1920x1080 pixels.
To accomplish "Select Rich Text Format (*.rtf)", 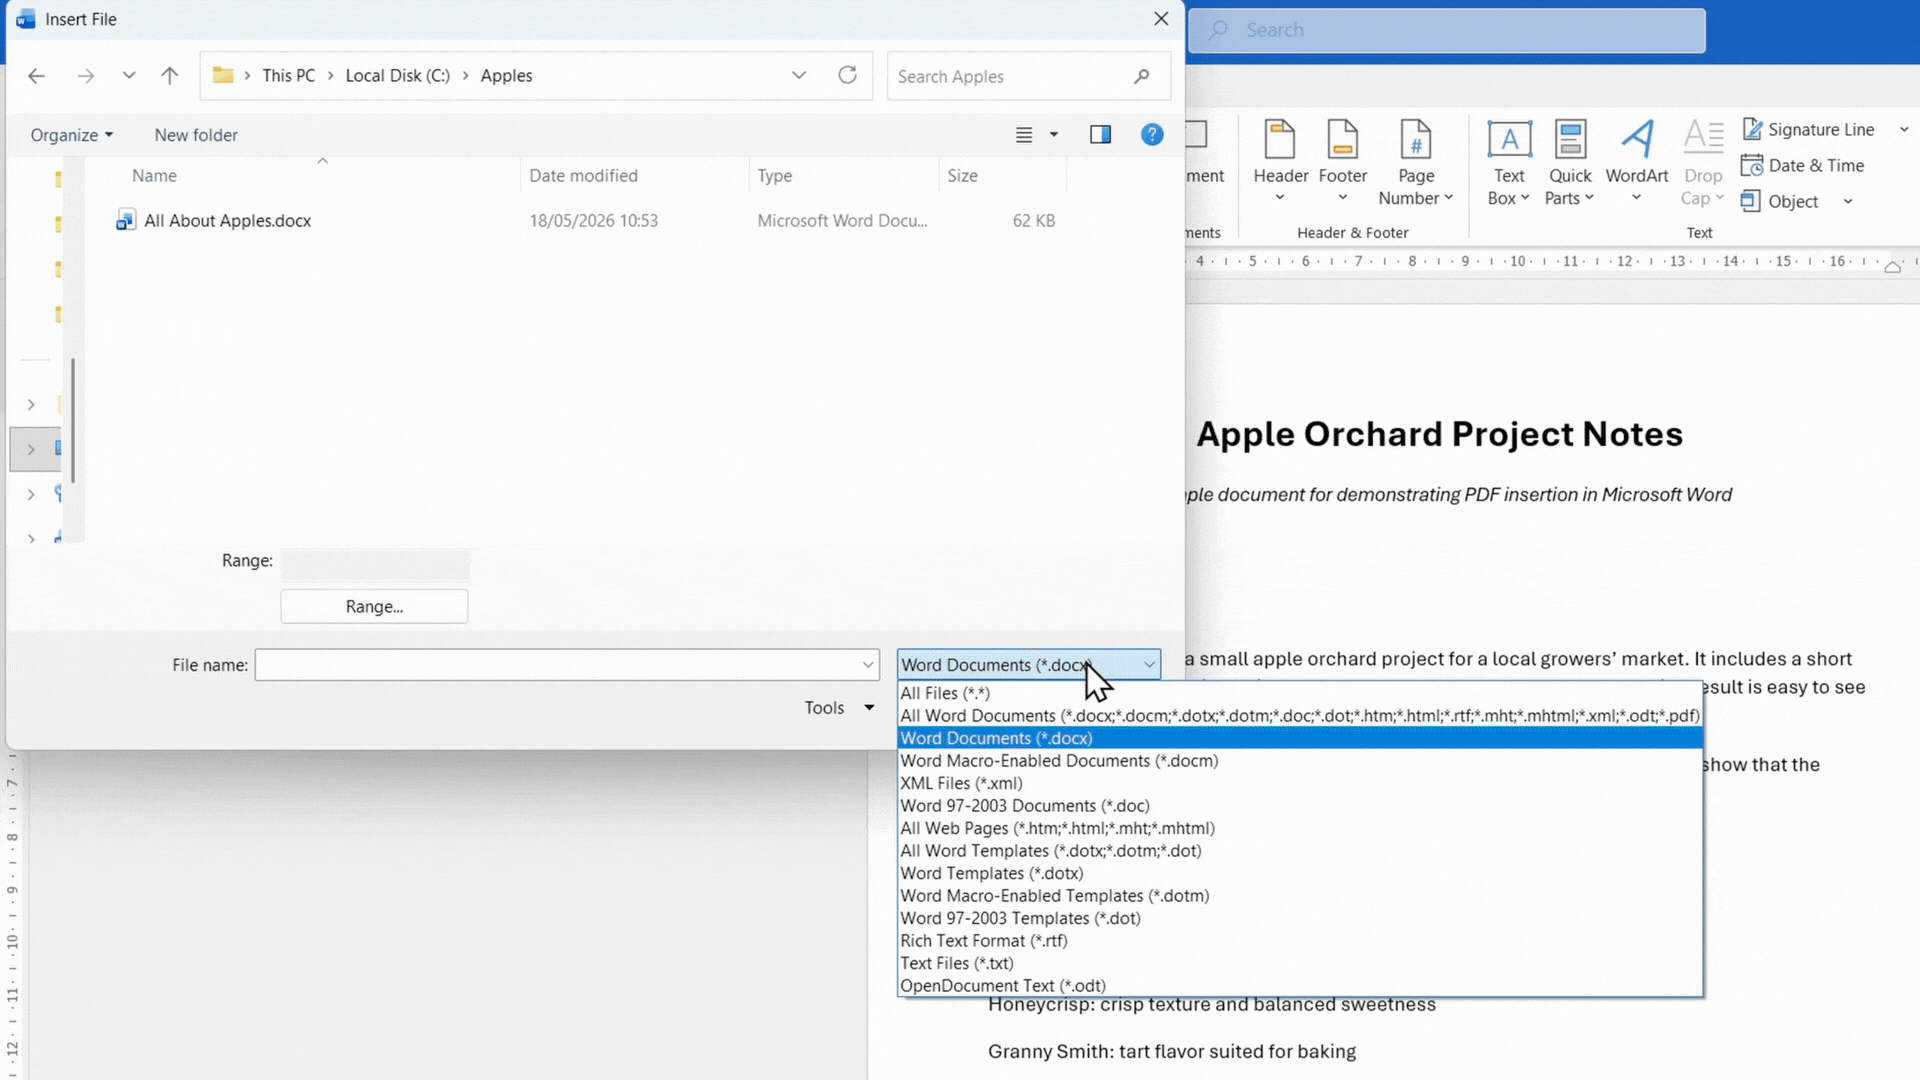I will pyautogui.click(x=1300, y=941).
